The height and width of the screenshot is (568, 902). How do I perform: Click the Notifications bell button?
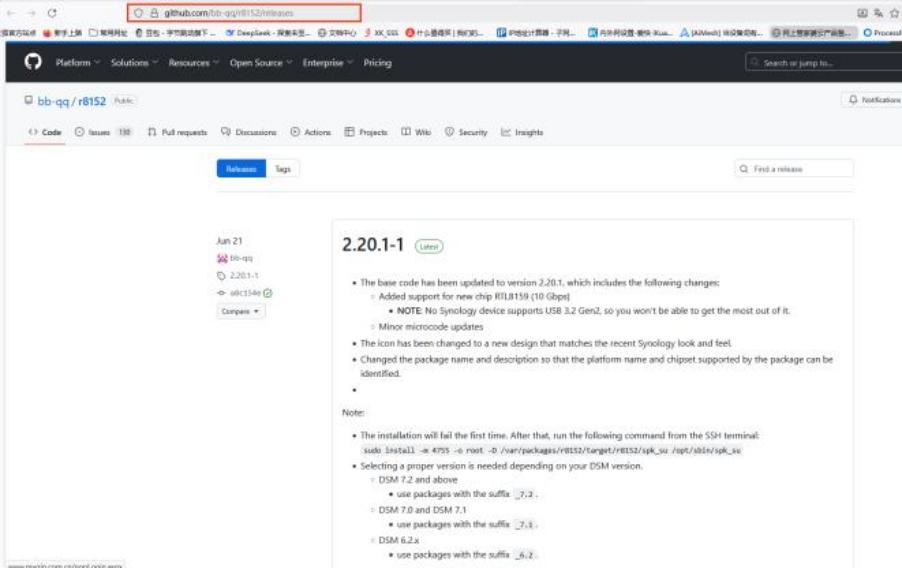click(873, 100)
